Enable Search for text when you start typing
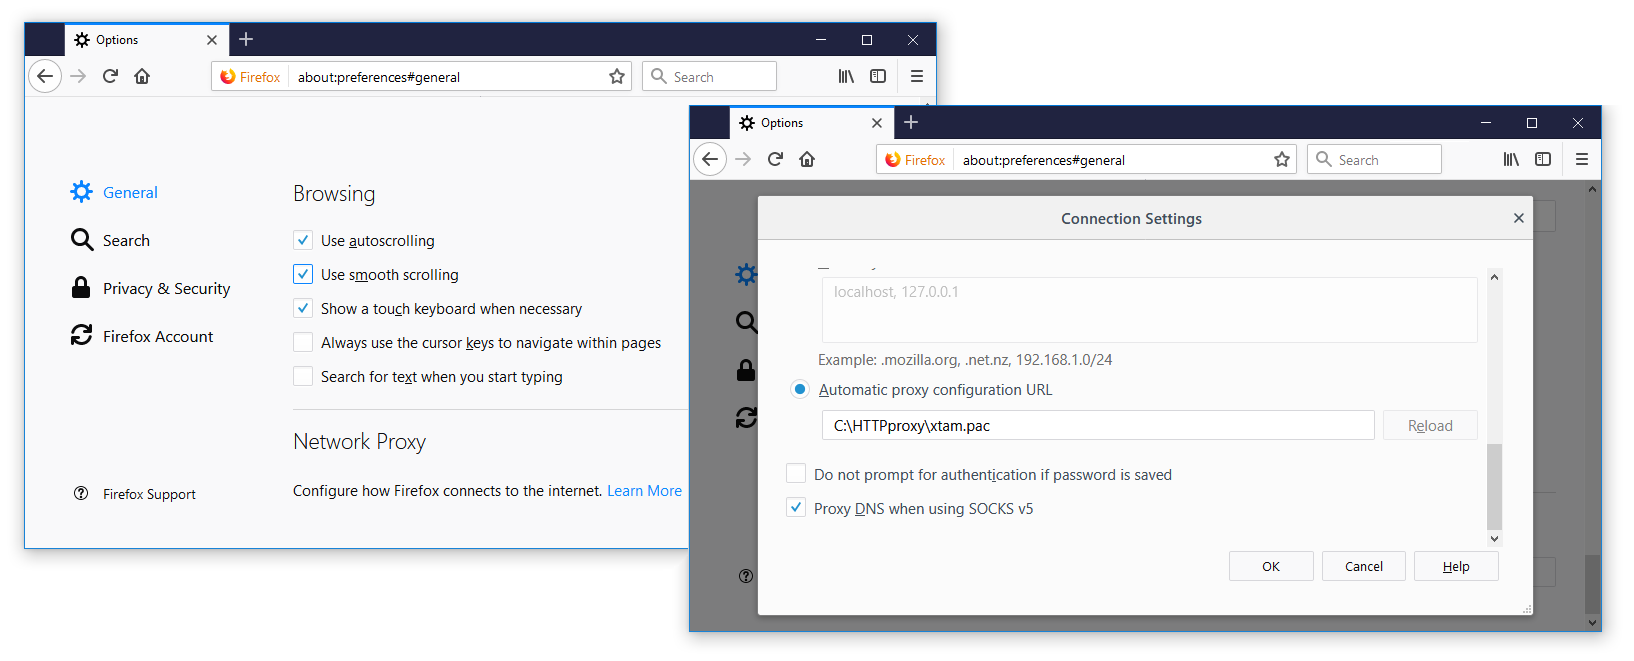 coord(303,376)
